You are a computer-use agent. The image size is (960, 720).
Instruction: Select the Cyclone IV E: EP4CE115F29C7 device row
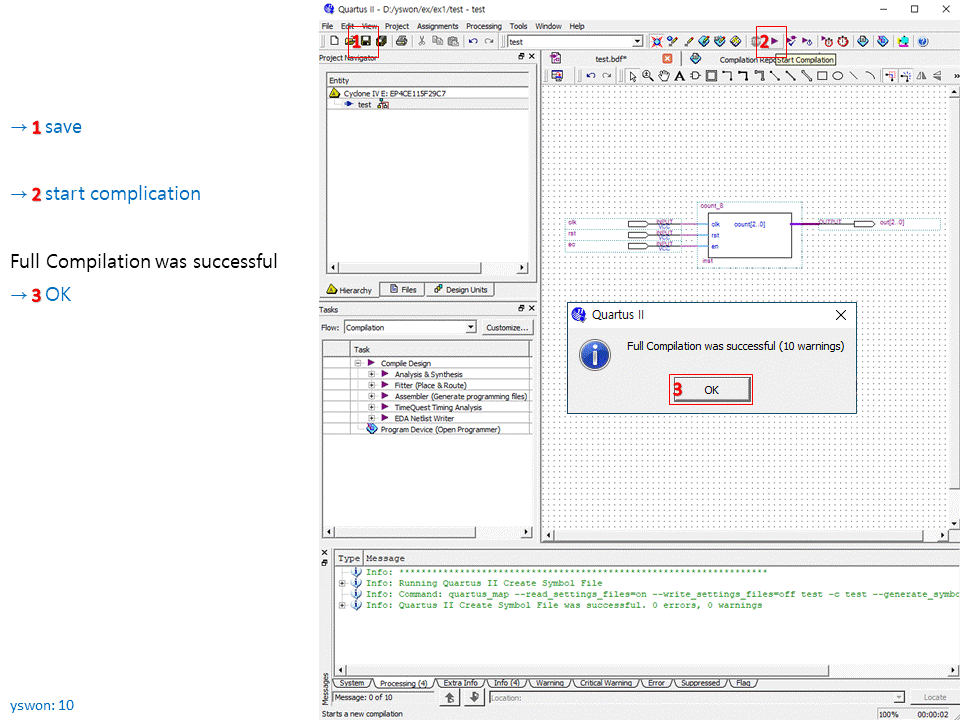[427, 94]
